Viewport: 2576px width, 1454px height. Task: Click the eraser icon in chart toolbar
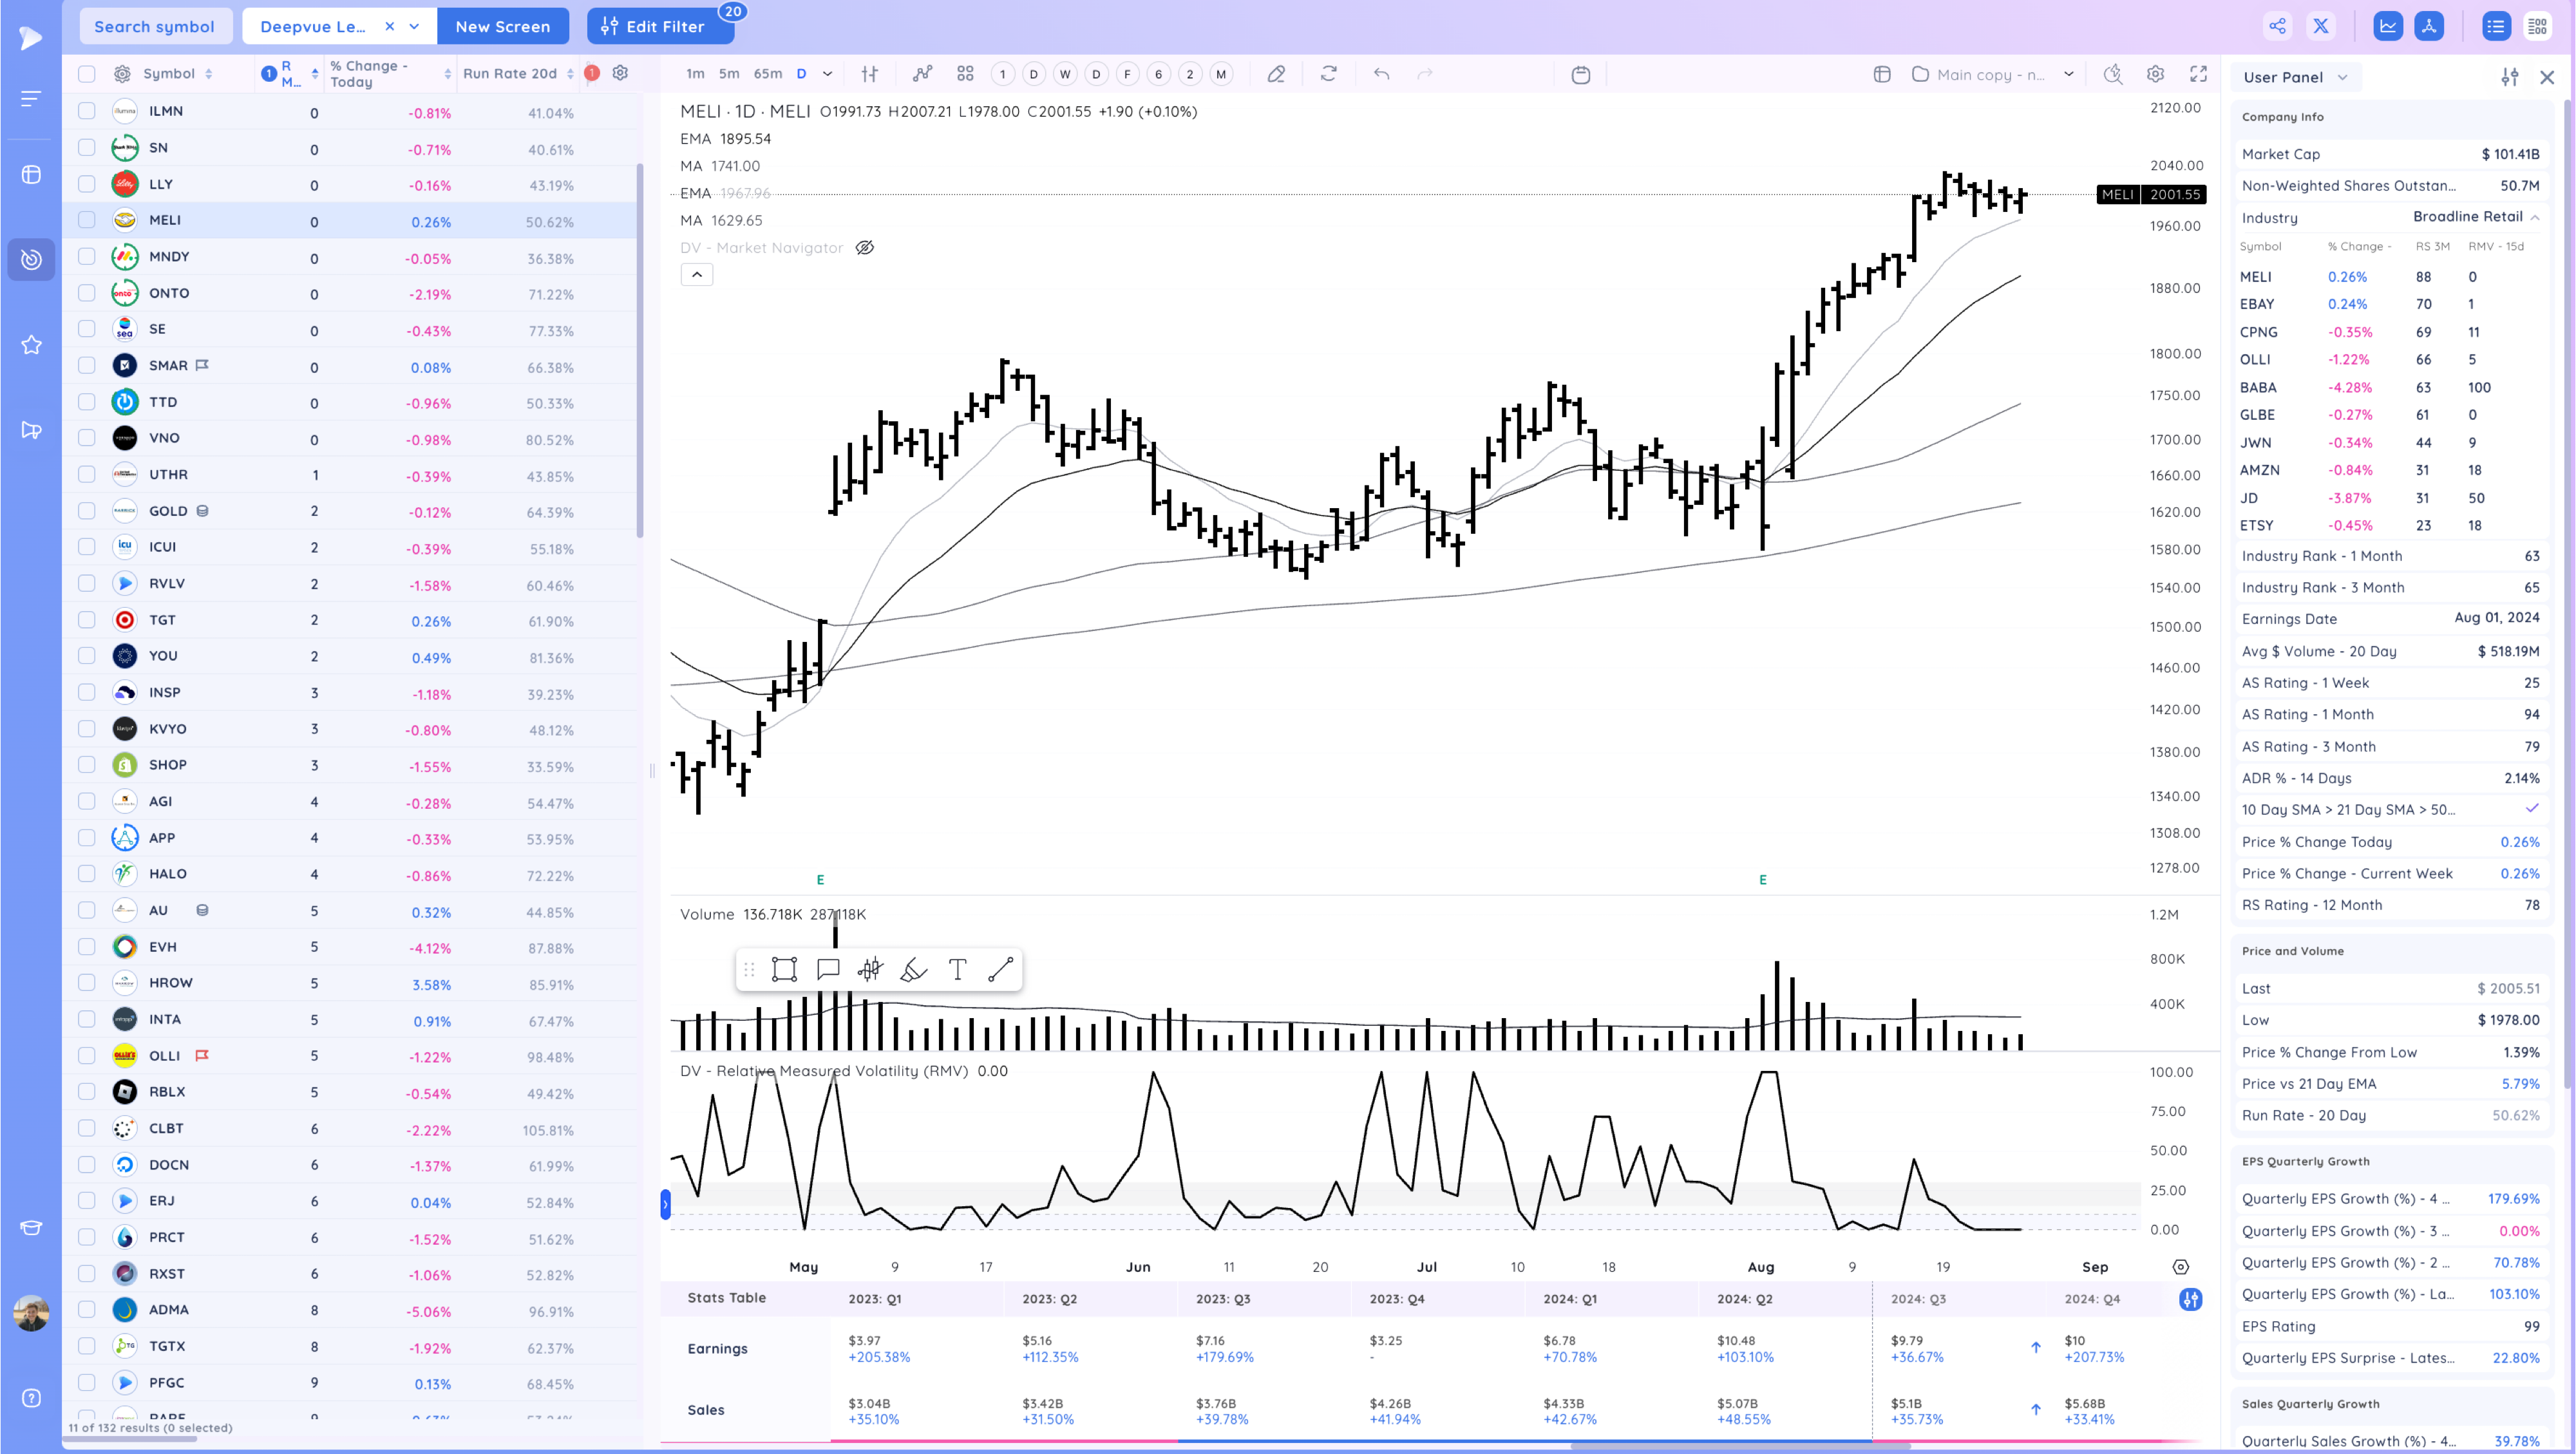tap(1276, 74)
